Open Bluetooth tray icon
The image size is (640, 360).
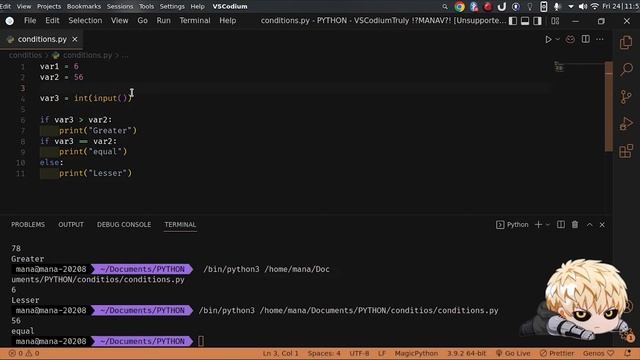coord(474,7)
